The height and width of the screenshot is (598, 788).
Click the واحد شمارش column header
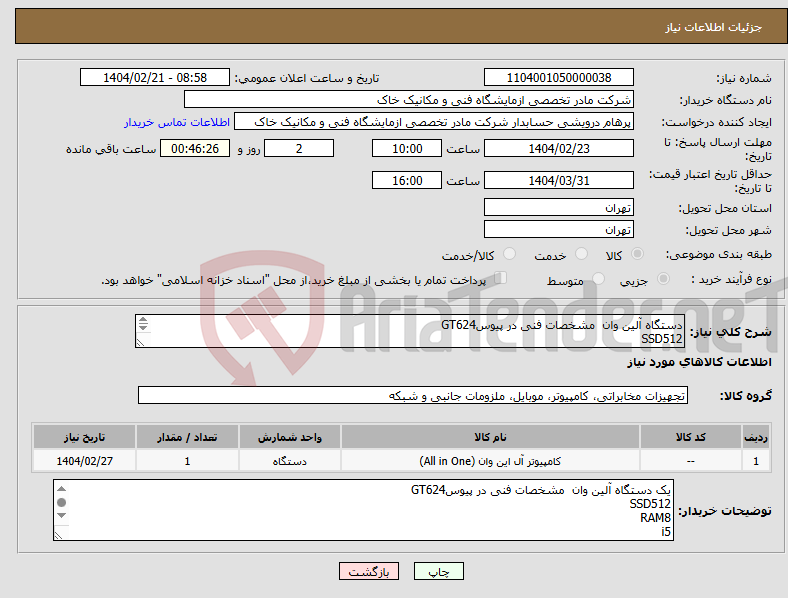coord(289,437)
